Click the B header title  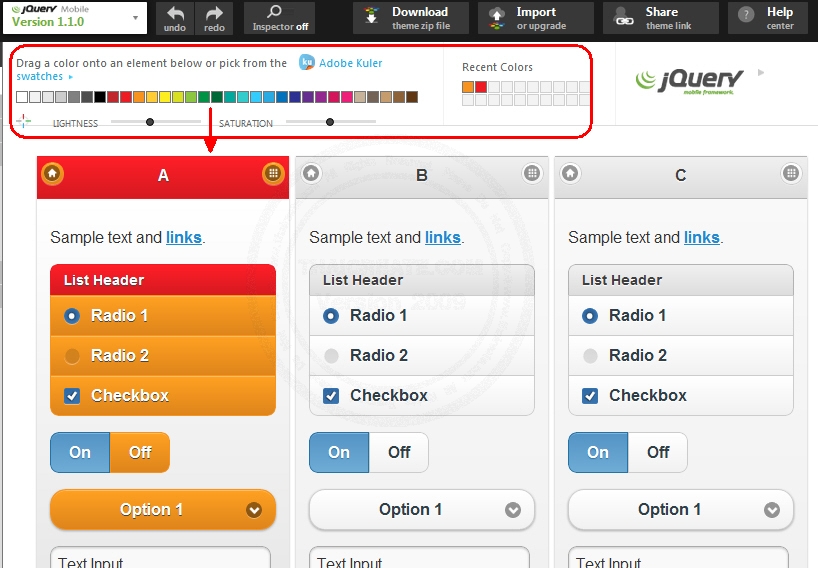coord(422,175)
